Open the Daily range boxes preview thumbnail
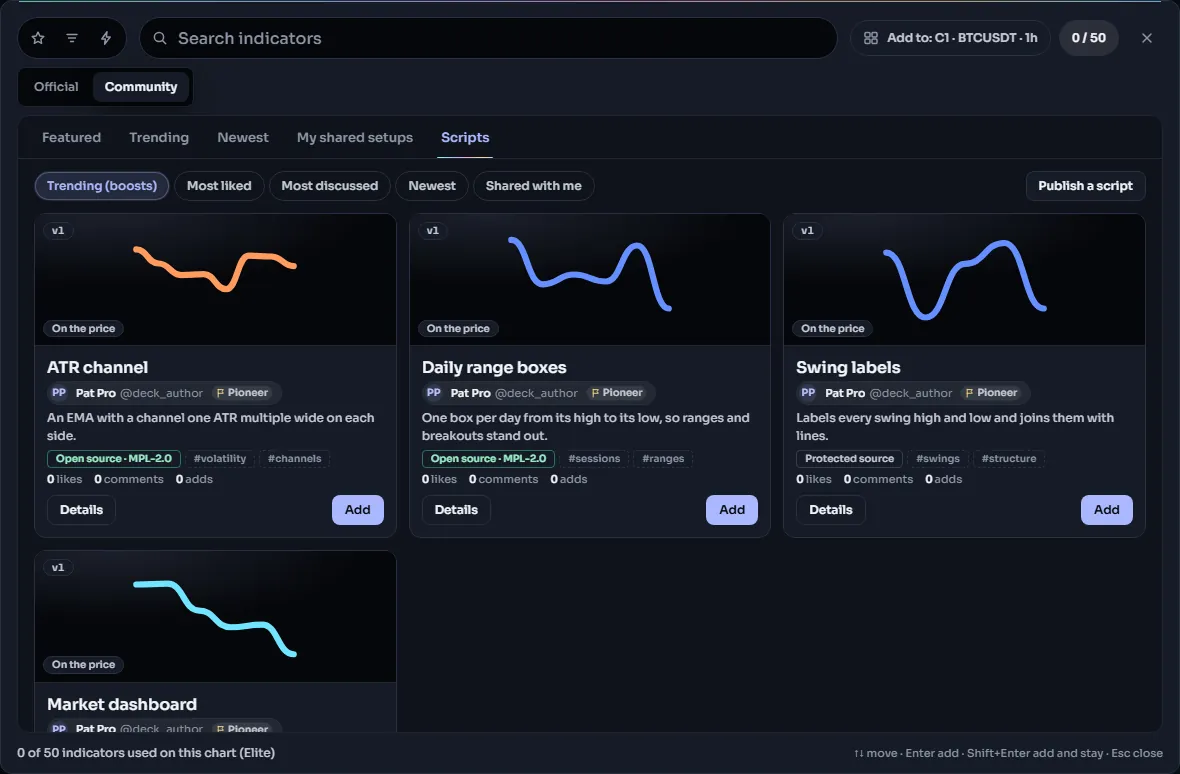1180x774 pixels. click(589, 280)
